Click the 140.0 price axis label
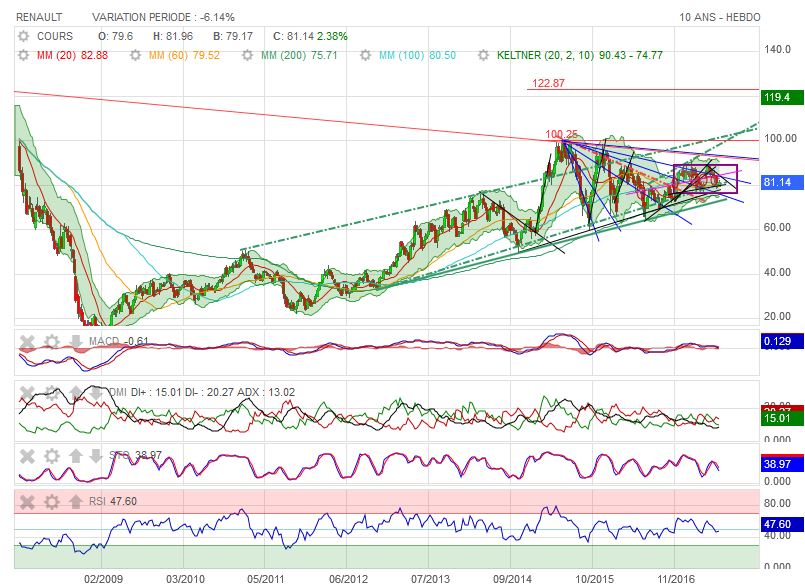The width and height of the screenshot is (805, 588). click(777, 49)
